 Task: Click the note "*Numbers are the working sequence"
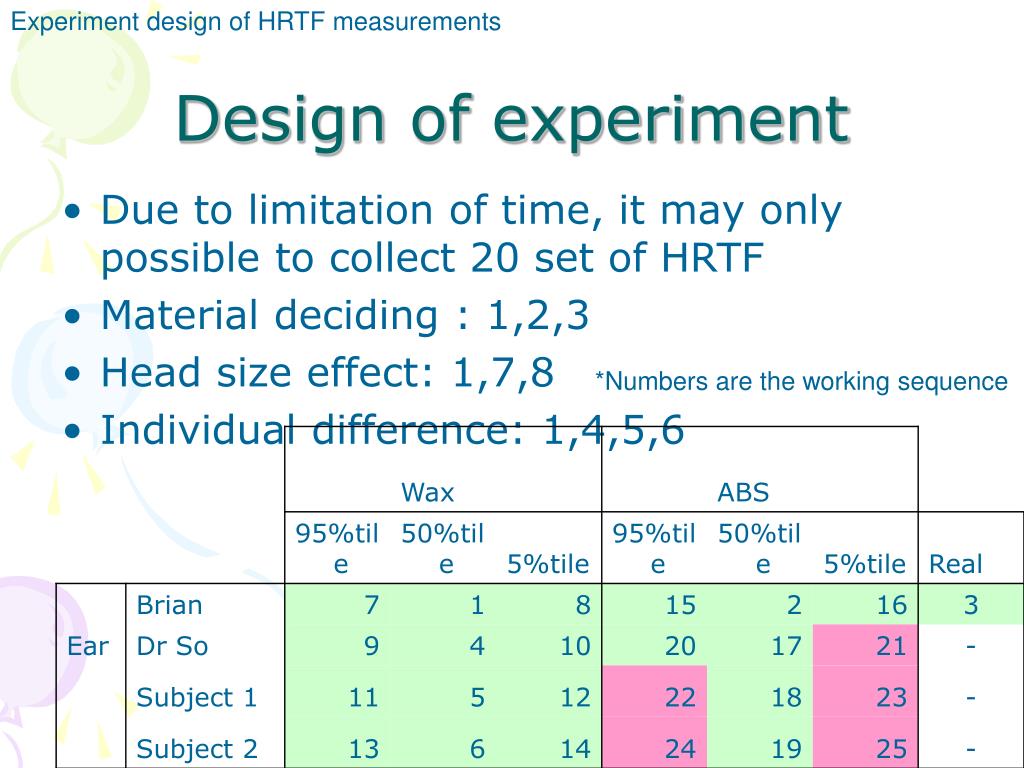[801, 381]
